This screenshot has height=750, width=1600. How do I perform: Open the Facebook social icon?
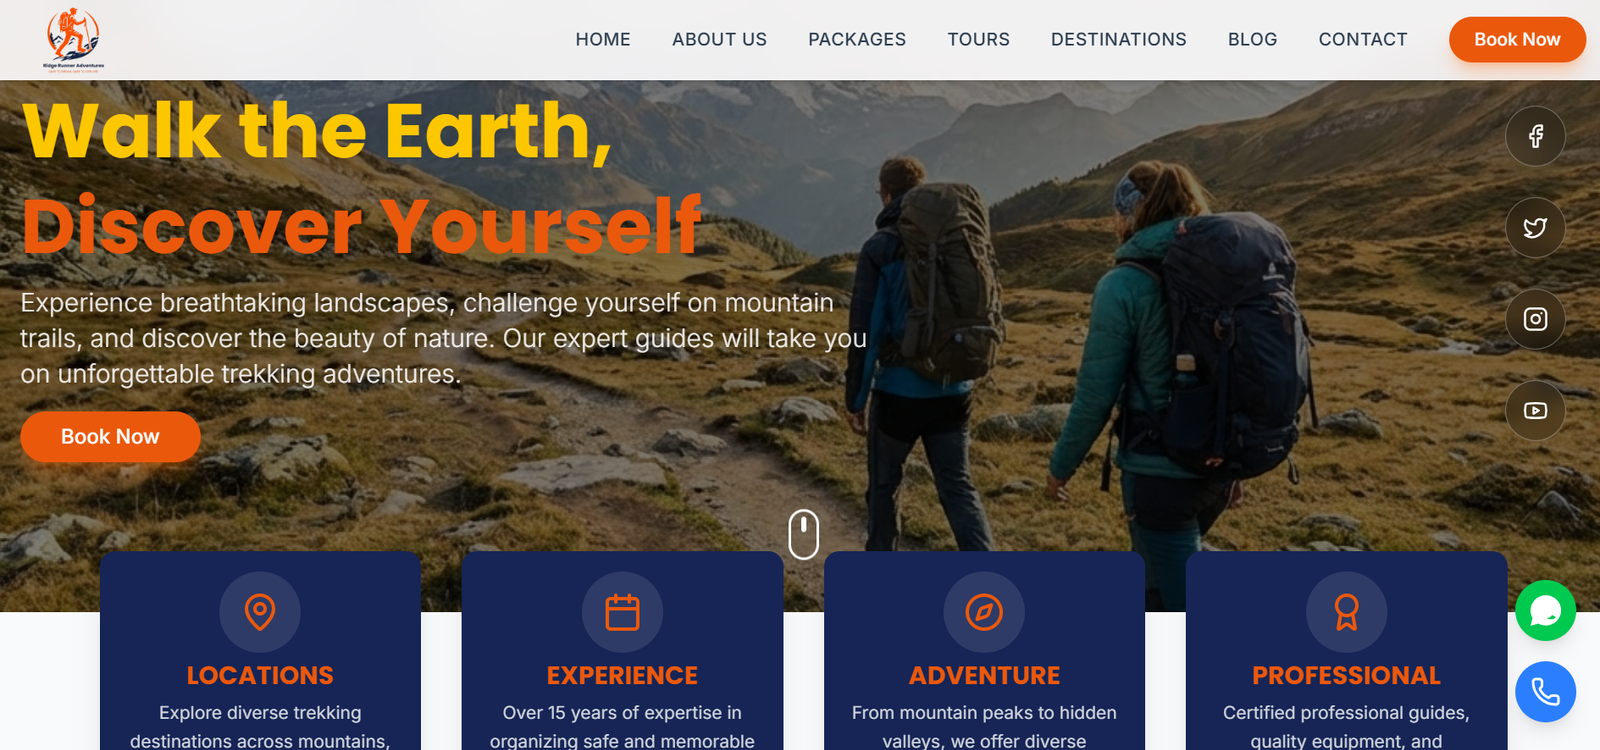(1535, 136)
